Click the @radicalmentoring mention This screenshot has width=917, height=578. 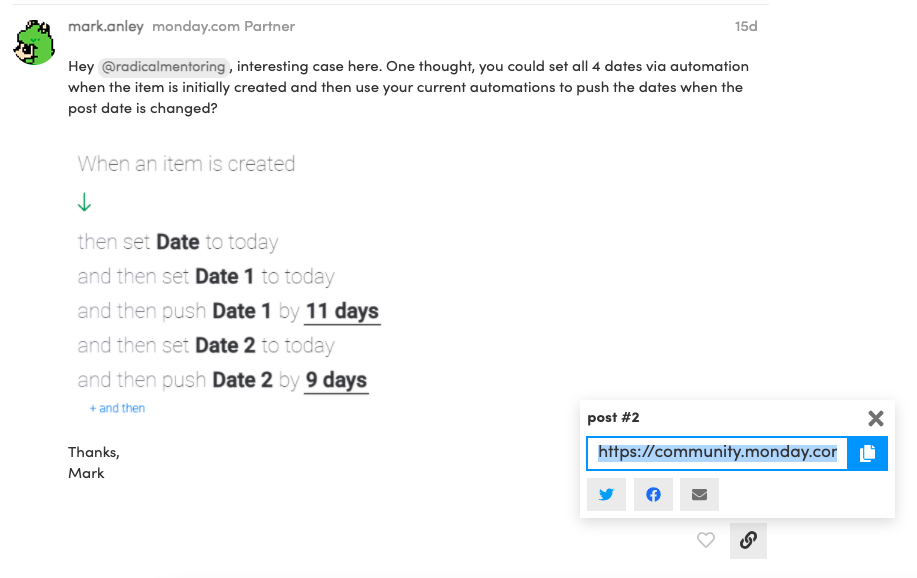point(165,67)
